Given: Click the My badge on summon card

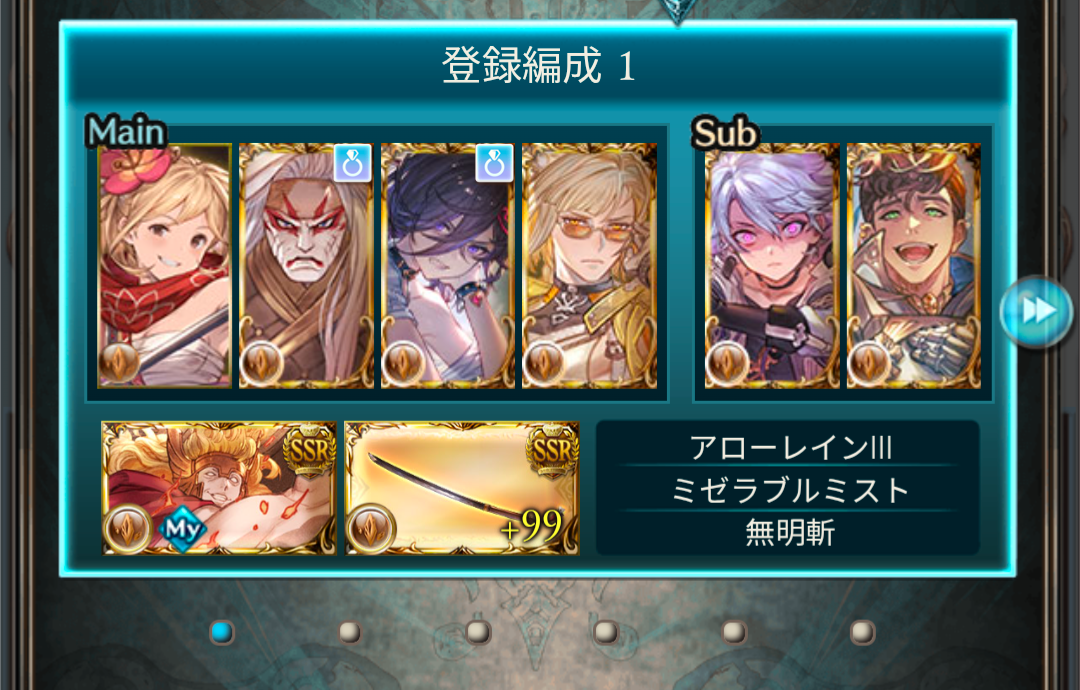Looking at the screenshot, I should (x=182, y=529).
